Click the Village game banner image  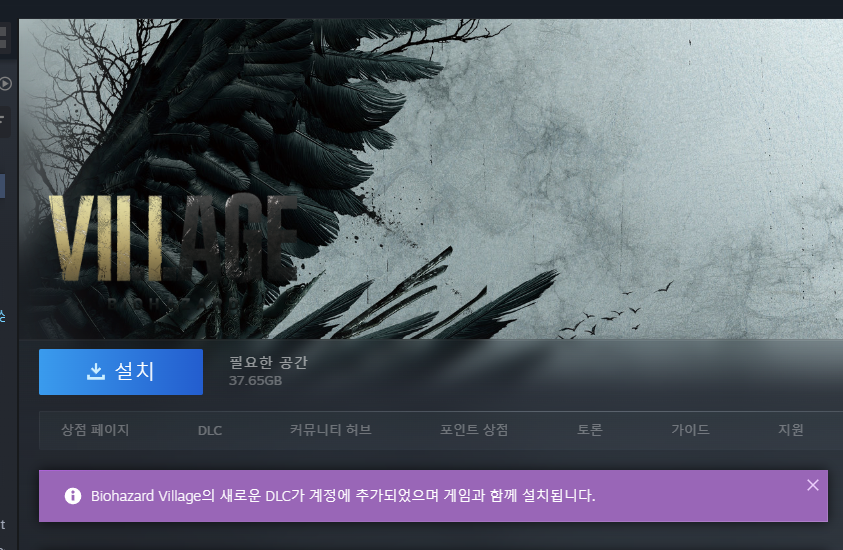coord(431,179)
